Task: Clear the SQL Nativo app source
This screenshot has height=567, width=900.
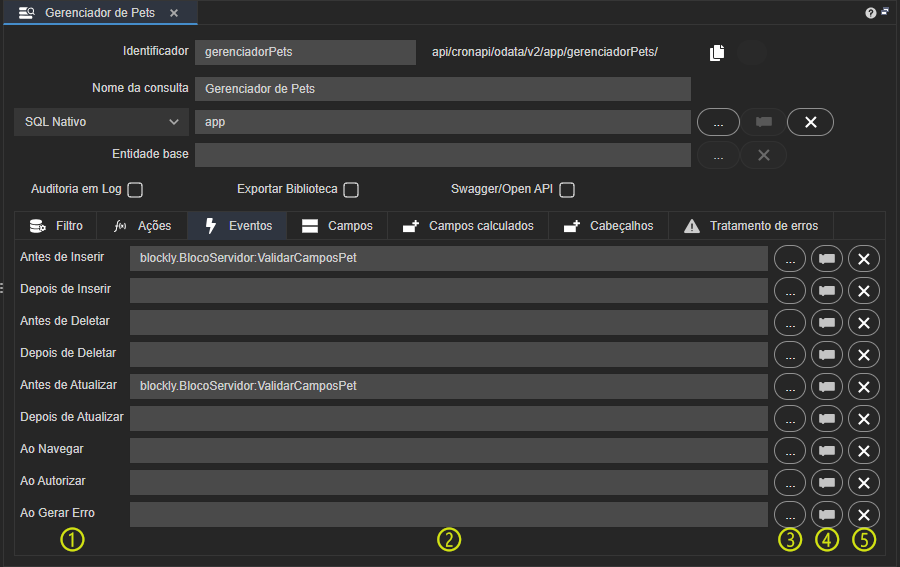Action: [x=810, y=122]
